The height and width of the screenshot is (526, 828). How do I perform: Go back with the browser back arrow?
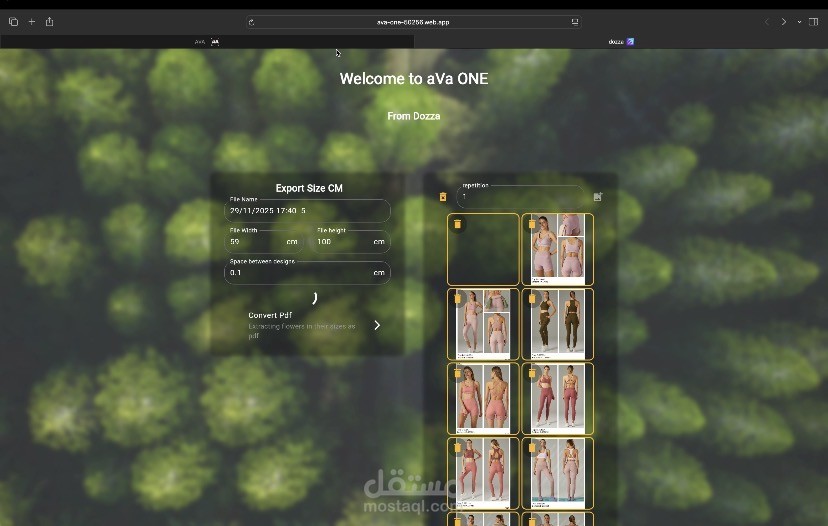767,22
